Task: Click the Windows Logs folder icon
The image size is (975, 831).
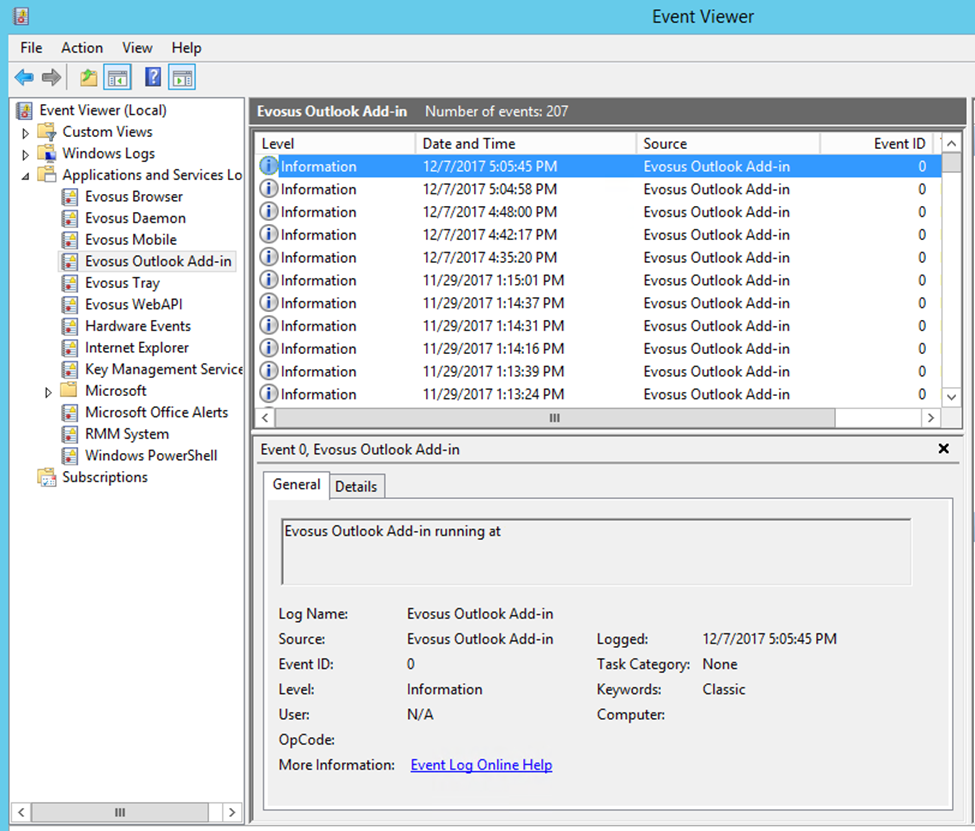Action: tap(47, 153)
